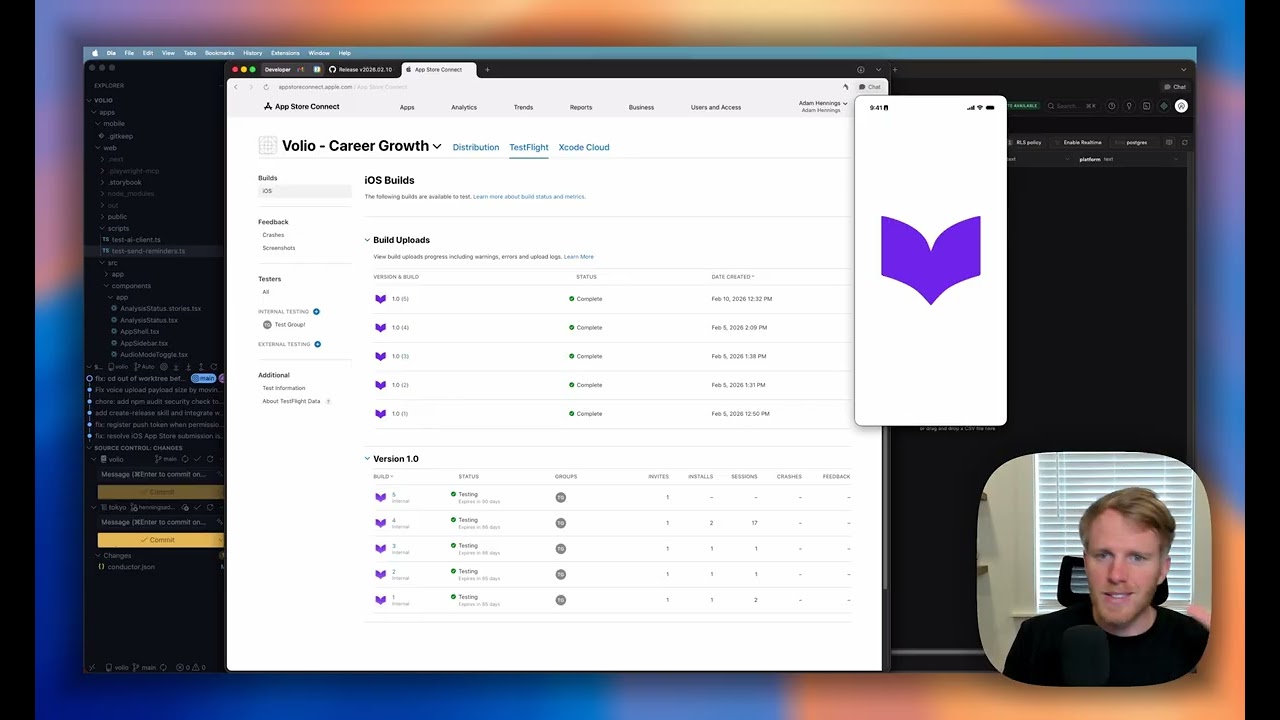This screenshot has height=720, width=1280.
Task: Open Trends in App Store Connect header
Action: [x=523, y=107]
